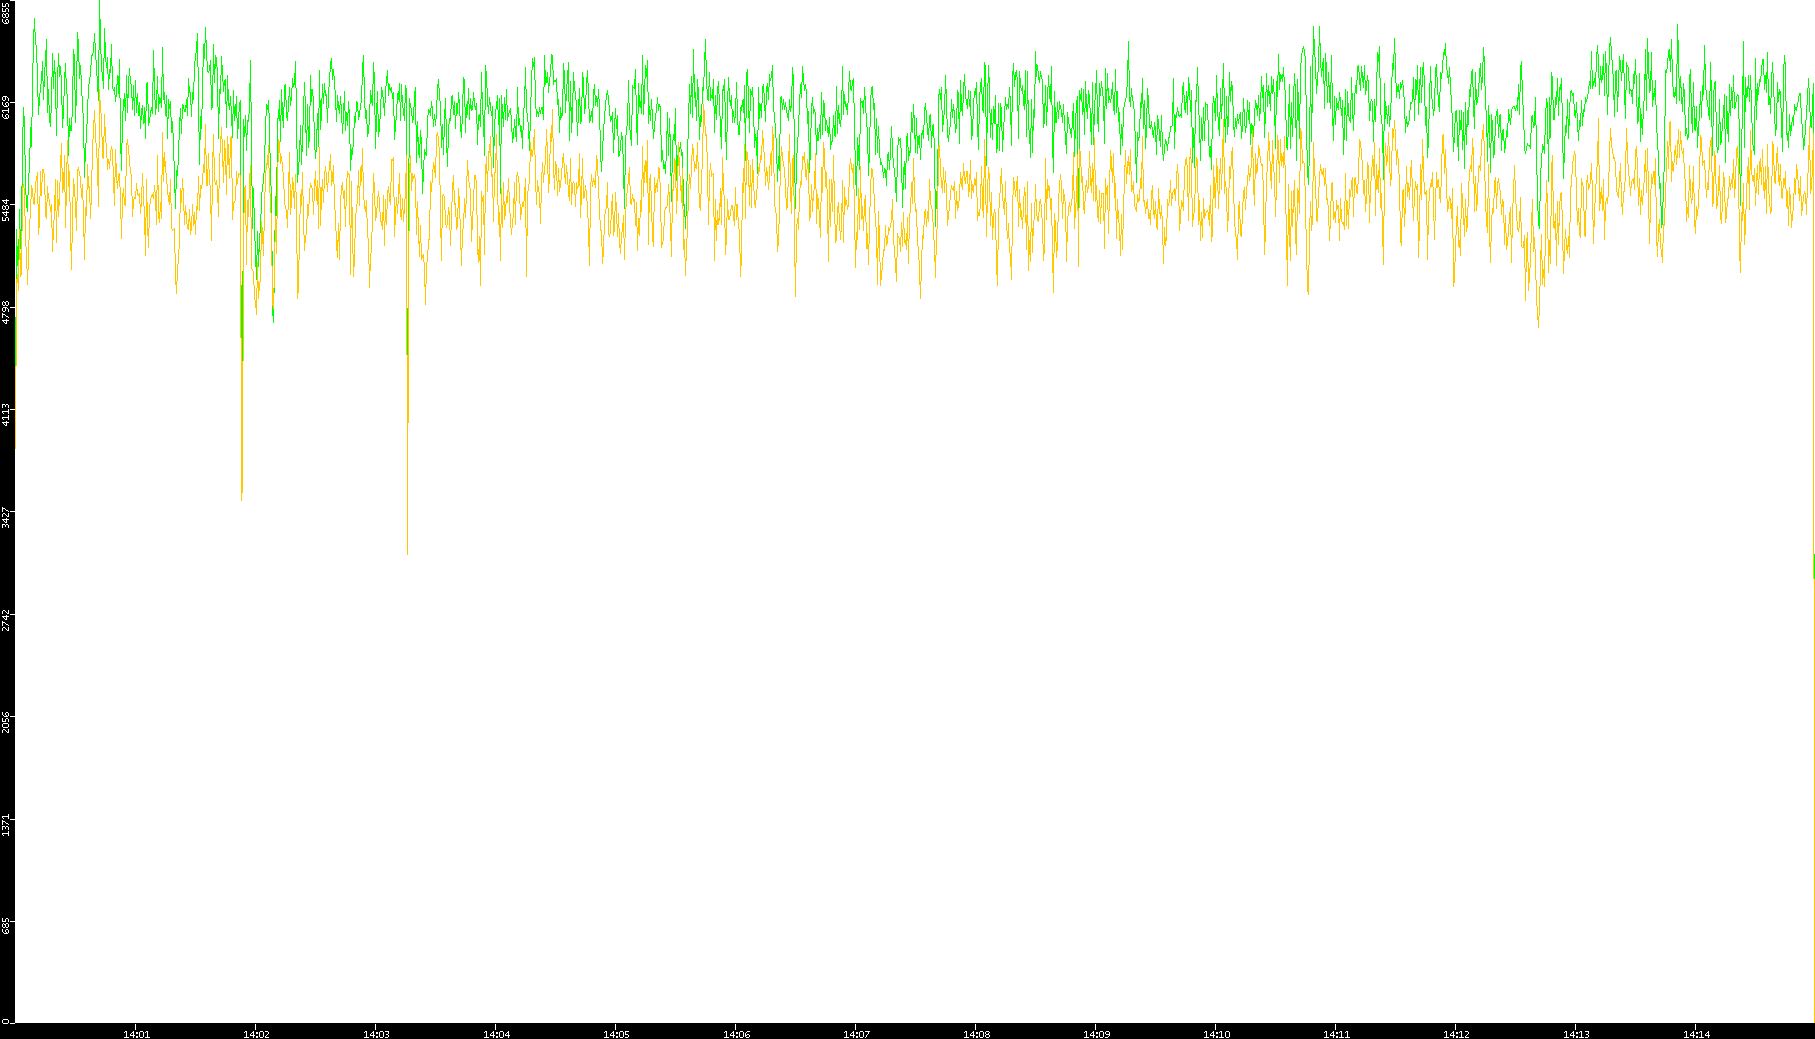The width and height of the screenshot is (1815, 1039).
Task: Pick the 14:09 time axis label
Action: tap(1096, 1034)
